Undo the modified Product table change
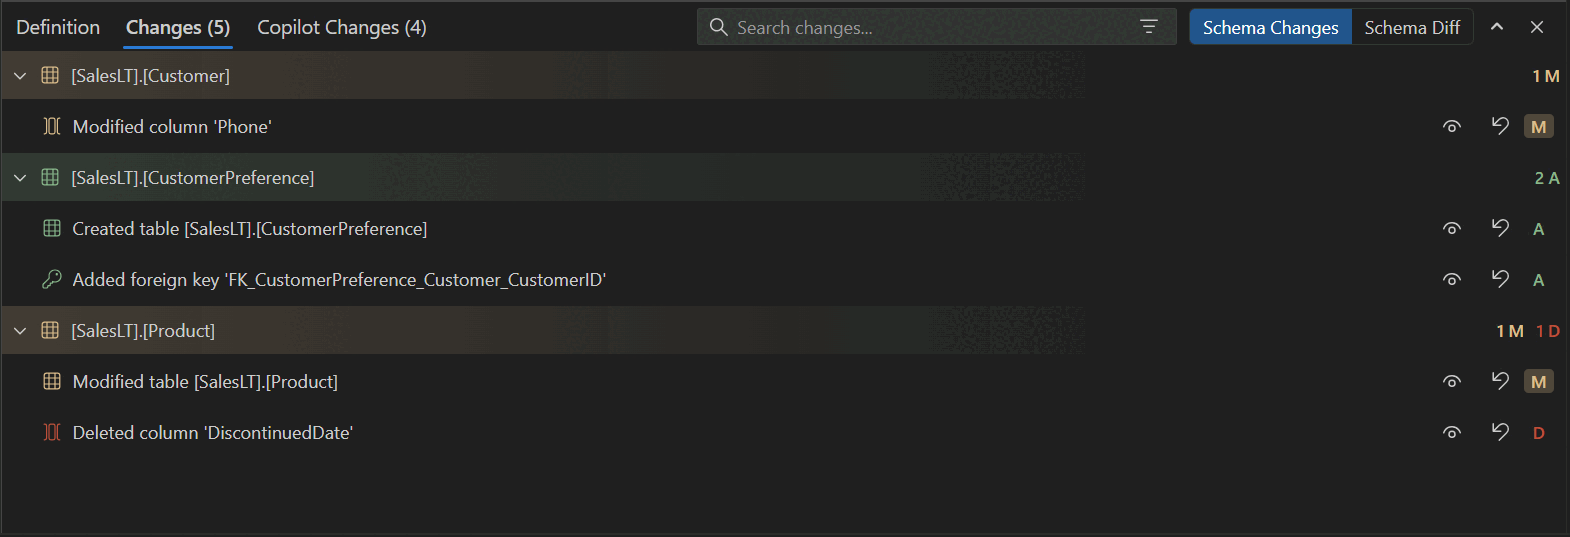The width and height of the screenshot is (1570, 537). pos(1500,381)
